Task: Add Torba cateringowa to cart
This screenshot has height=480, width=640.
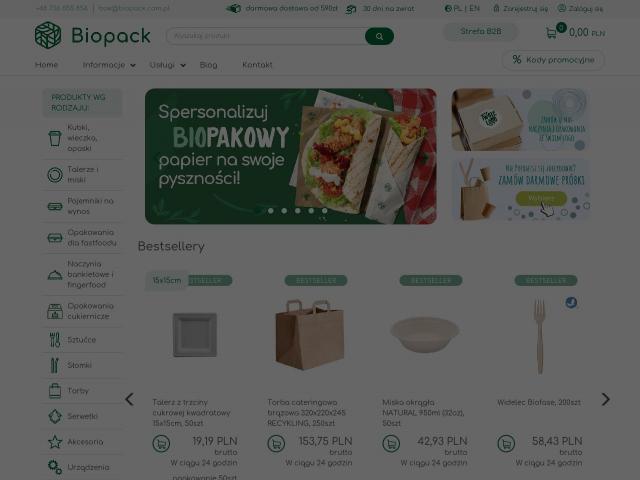Action: [276, 443]
